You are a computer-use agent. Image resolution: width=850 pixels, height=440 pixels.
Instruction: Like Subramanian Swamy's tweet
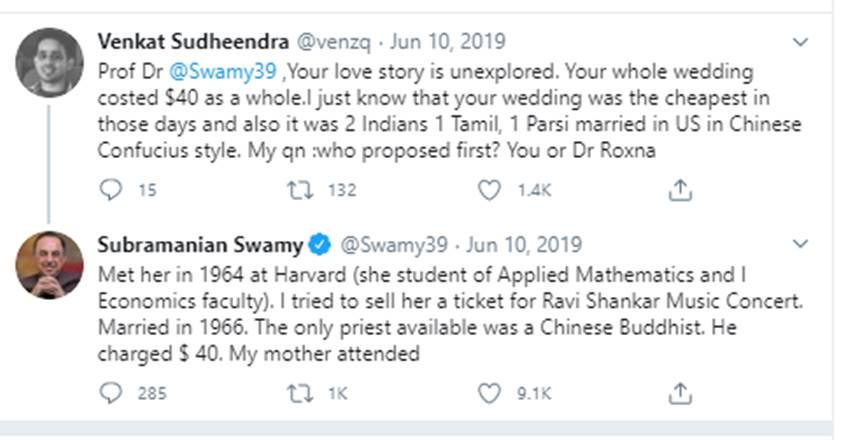click(489, 393)
